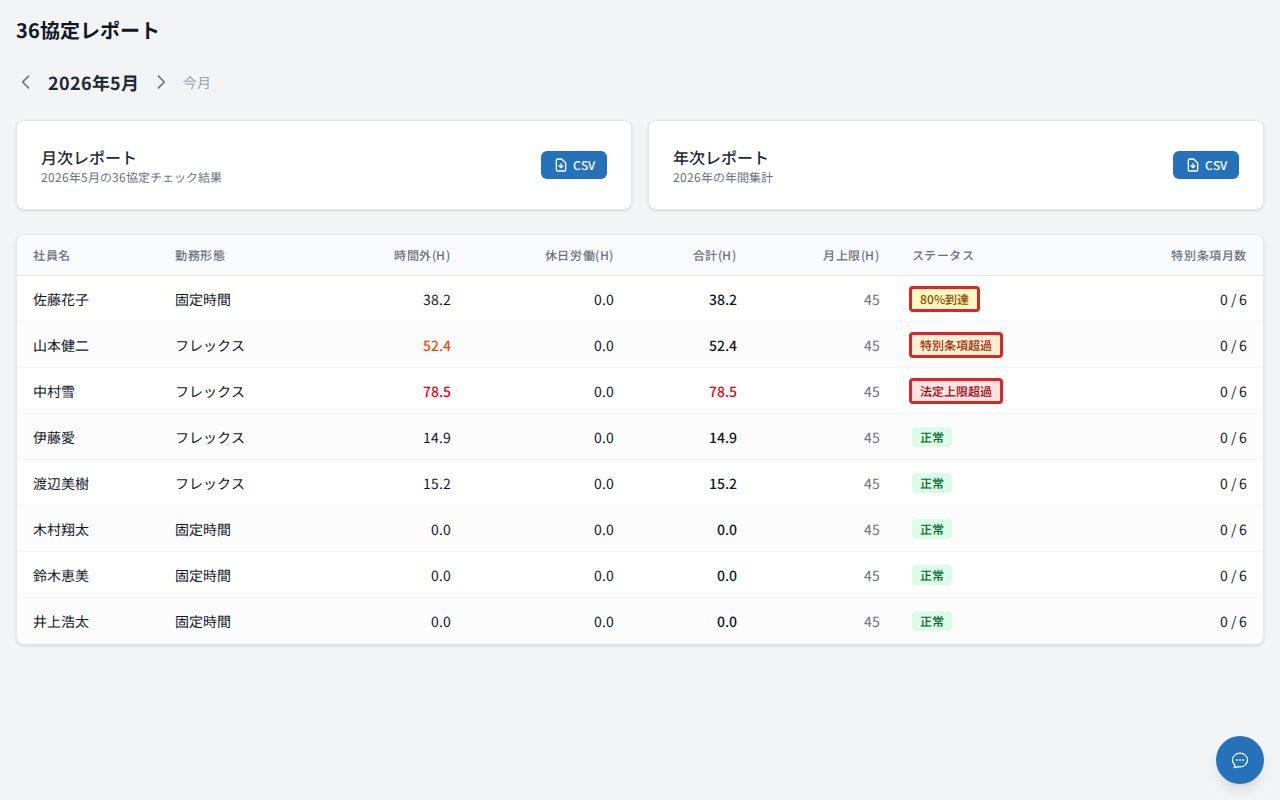
Task: Click orange overtime value 52.4
Action: click(437, 346)
